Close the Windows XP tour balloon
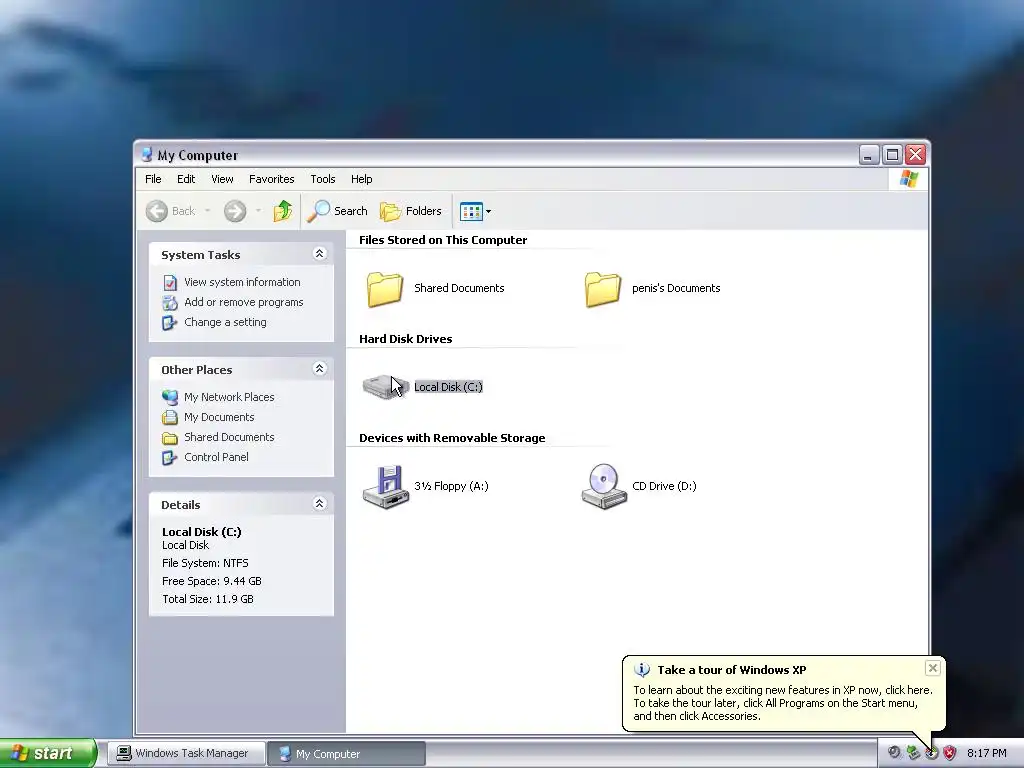Screen dimensions: 1024x768 point(933,667)
